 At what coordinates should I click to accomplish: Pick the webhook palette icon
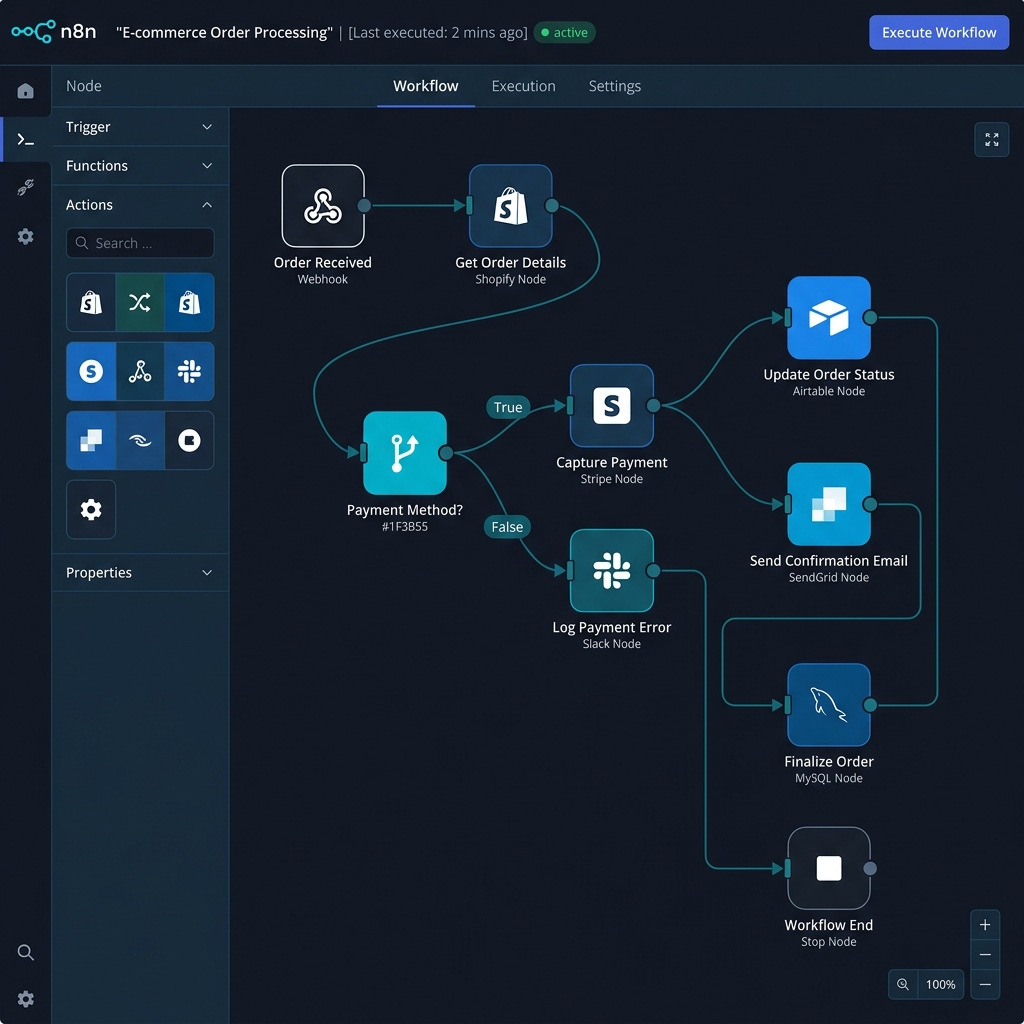pyautogui.click(x=140, y=371)
